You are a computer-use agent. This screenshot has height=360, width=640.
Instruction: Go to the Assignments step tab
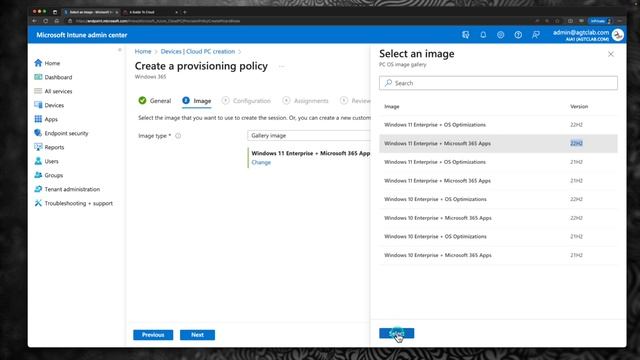[x=305, y=101]
